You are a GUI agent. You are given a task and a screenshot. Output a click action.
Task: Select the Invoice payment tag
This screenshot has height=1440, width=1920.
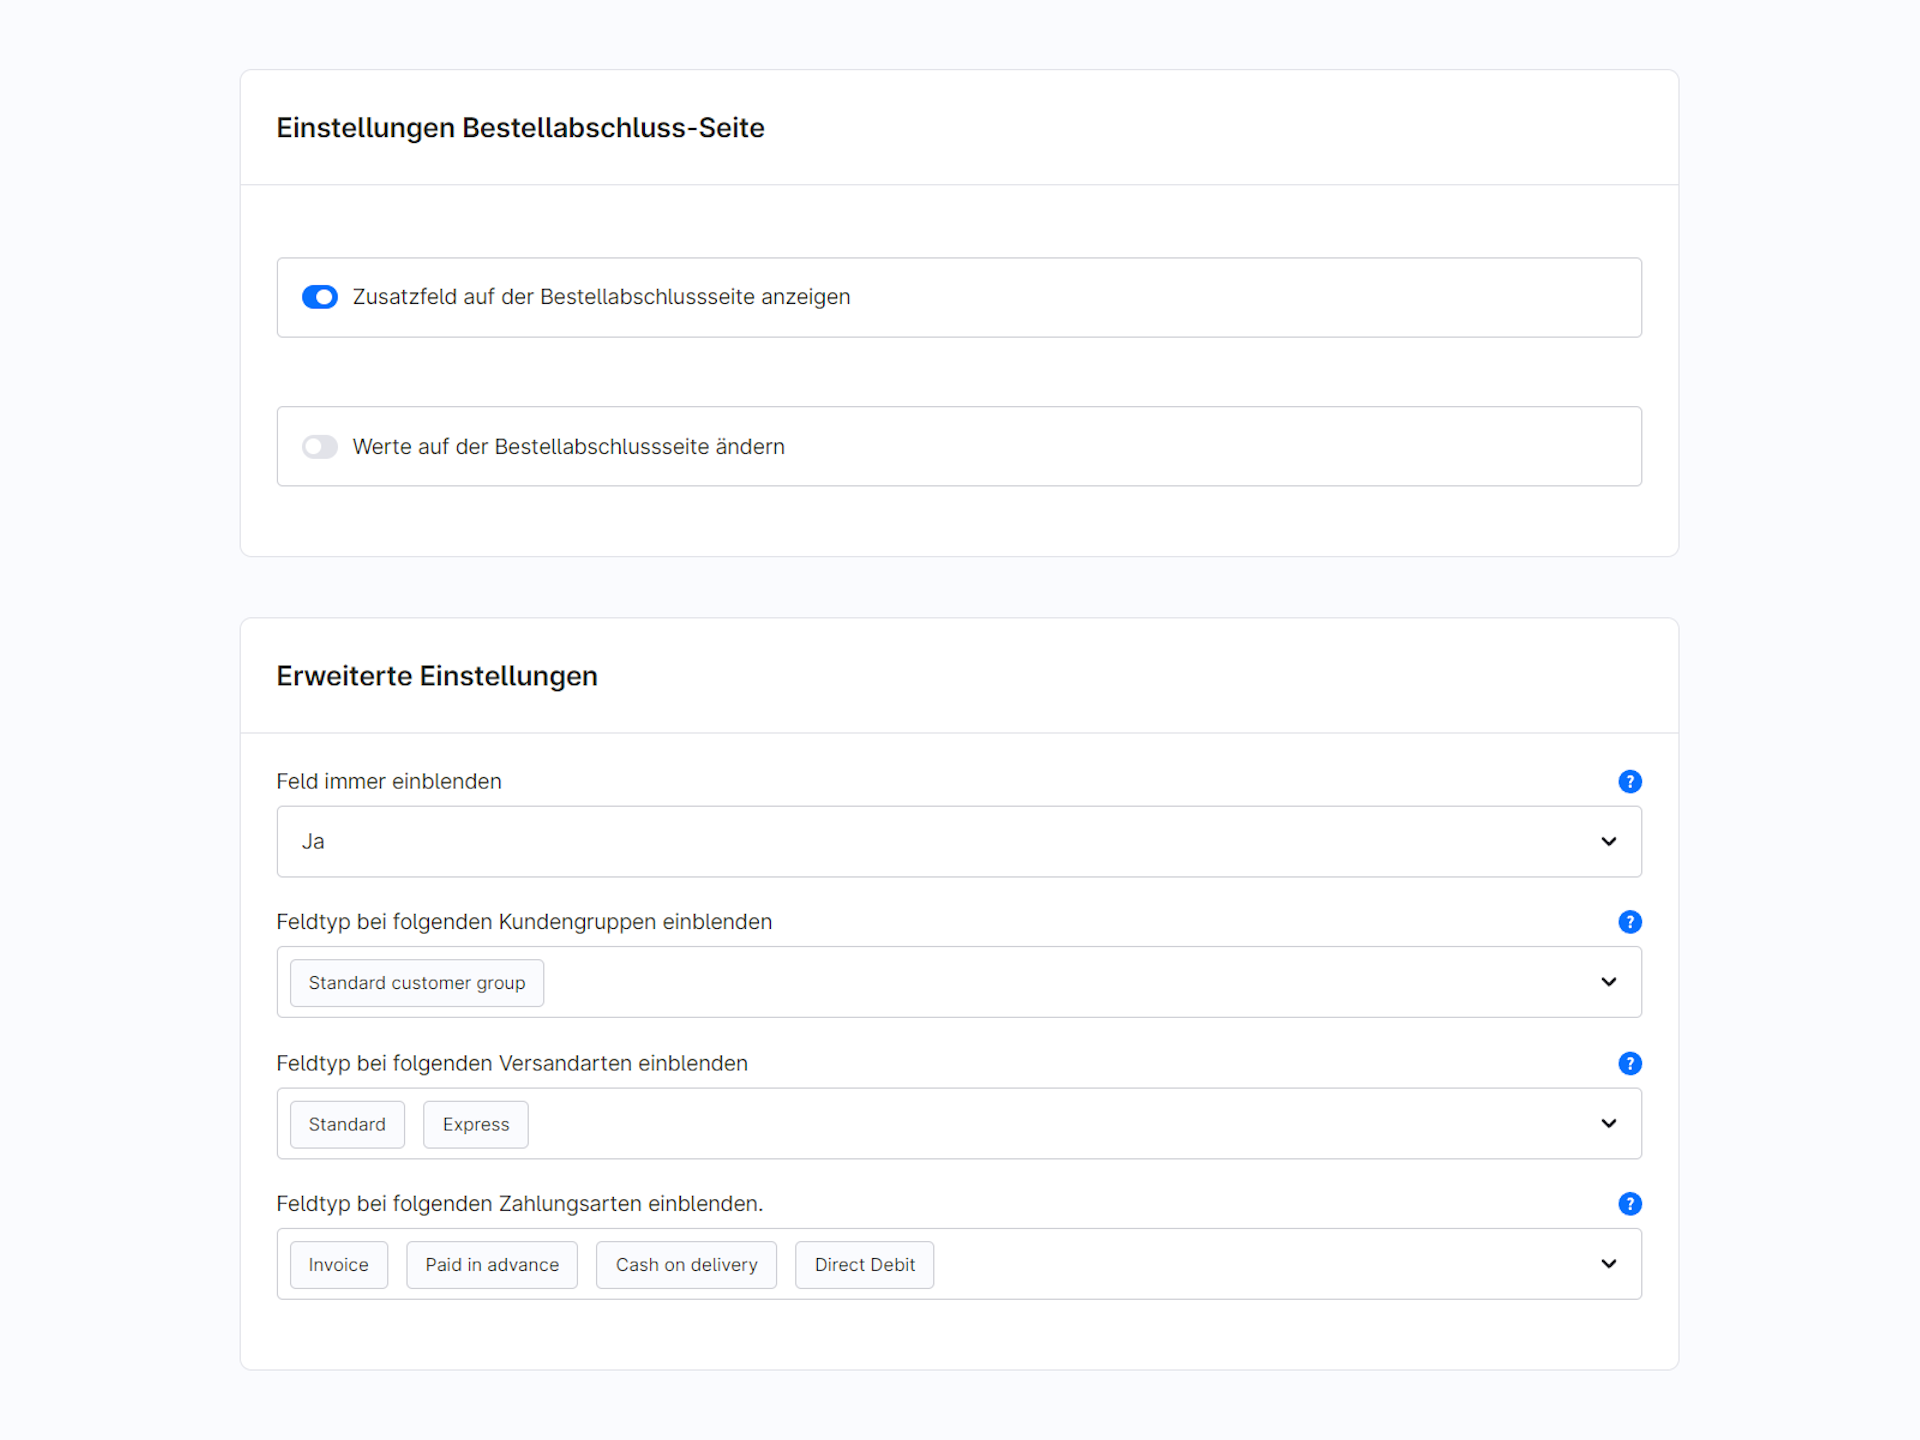tap(338, 1265)
